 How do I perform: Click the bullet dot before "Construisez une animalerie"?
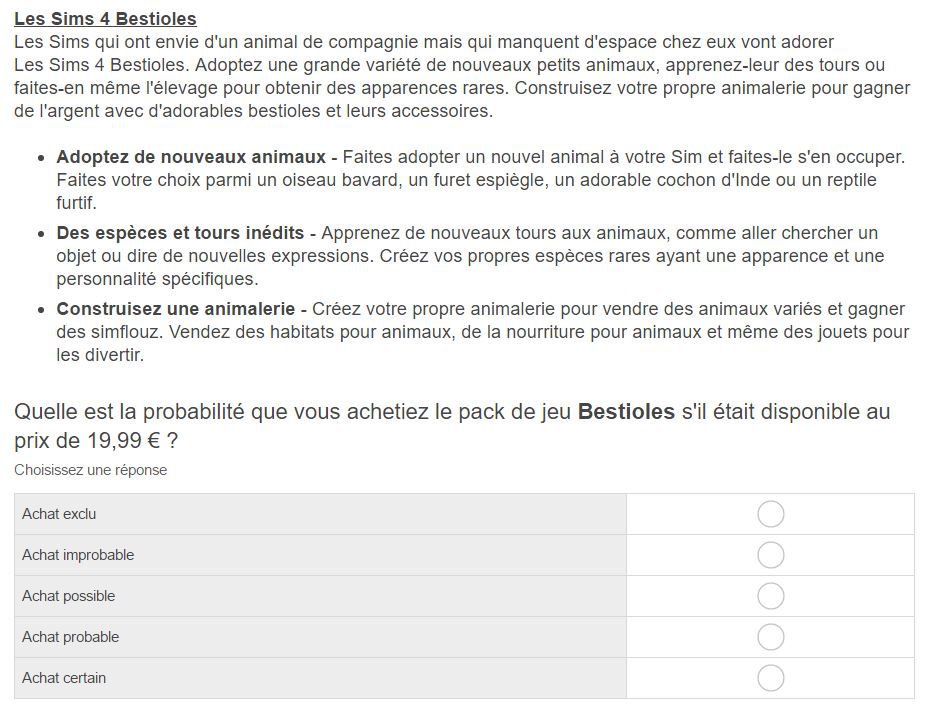pos(41,310)
